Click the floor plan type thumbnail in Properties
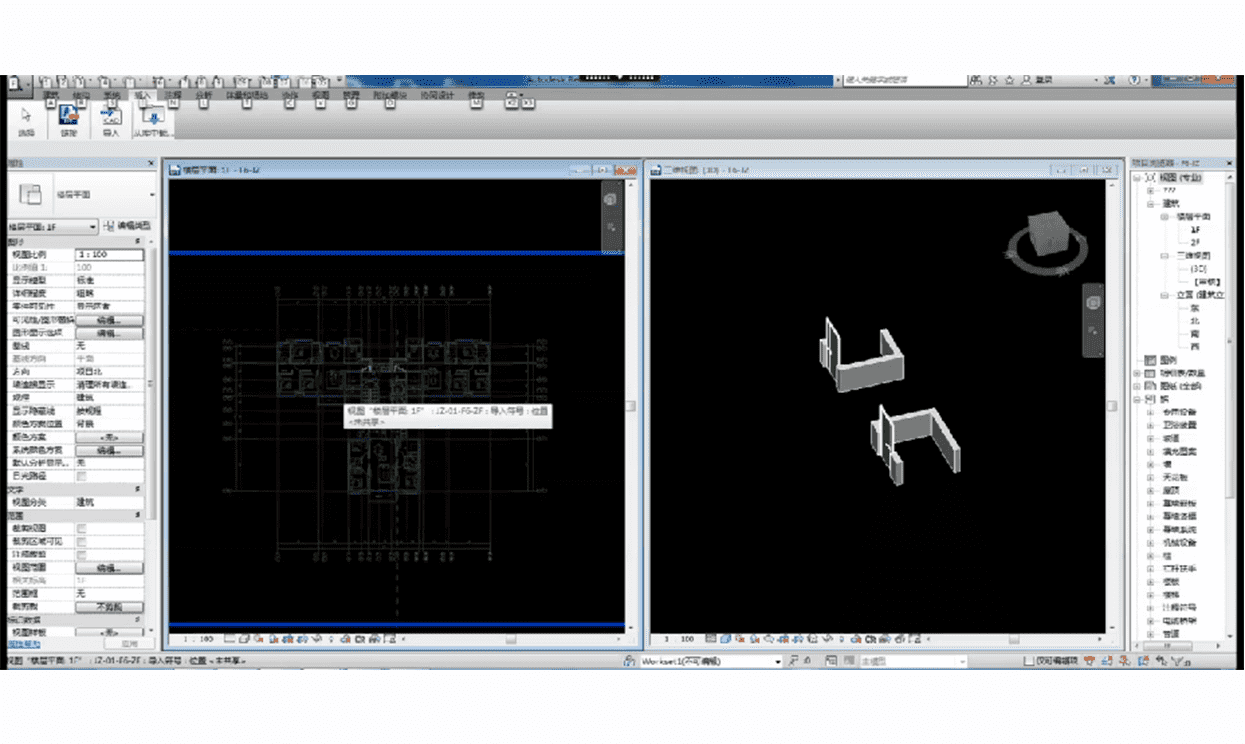 click(30, 194)
